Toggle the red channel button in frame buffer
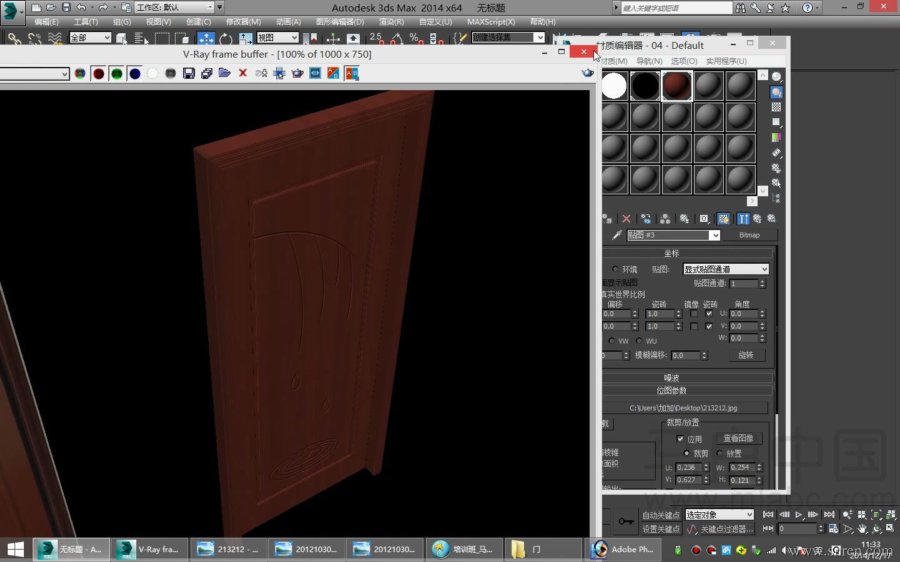 [x=99, y=73]
